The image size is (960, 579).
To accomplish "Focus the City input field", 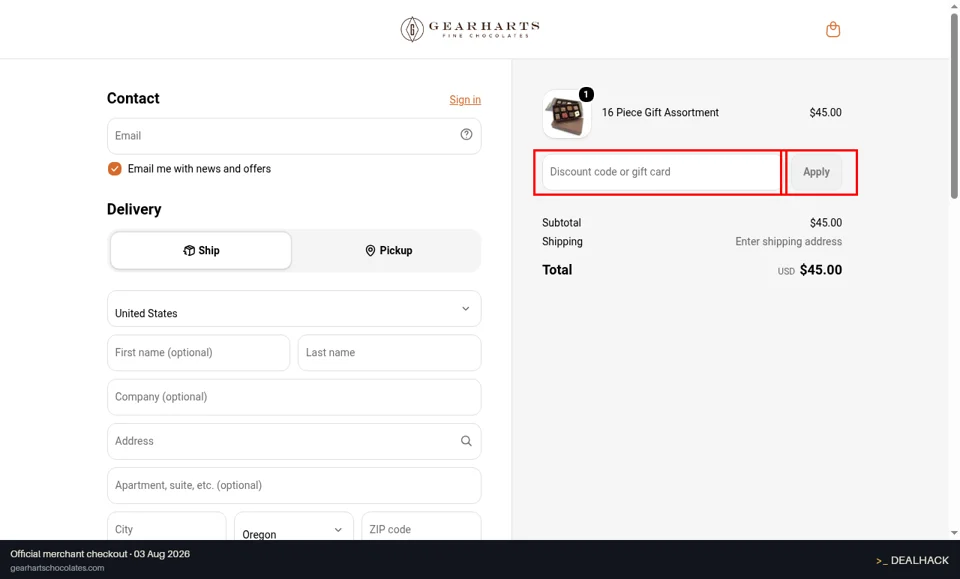I will [167, 526].
